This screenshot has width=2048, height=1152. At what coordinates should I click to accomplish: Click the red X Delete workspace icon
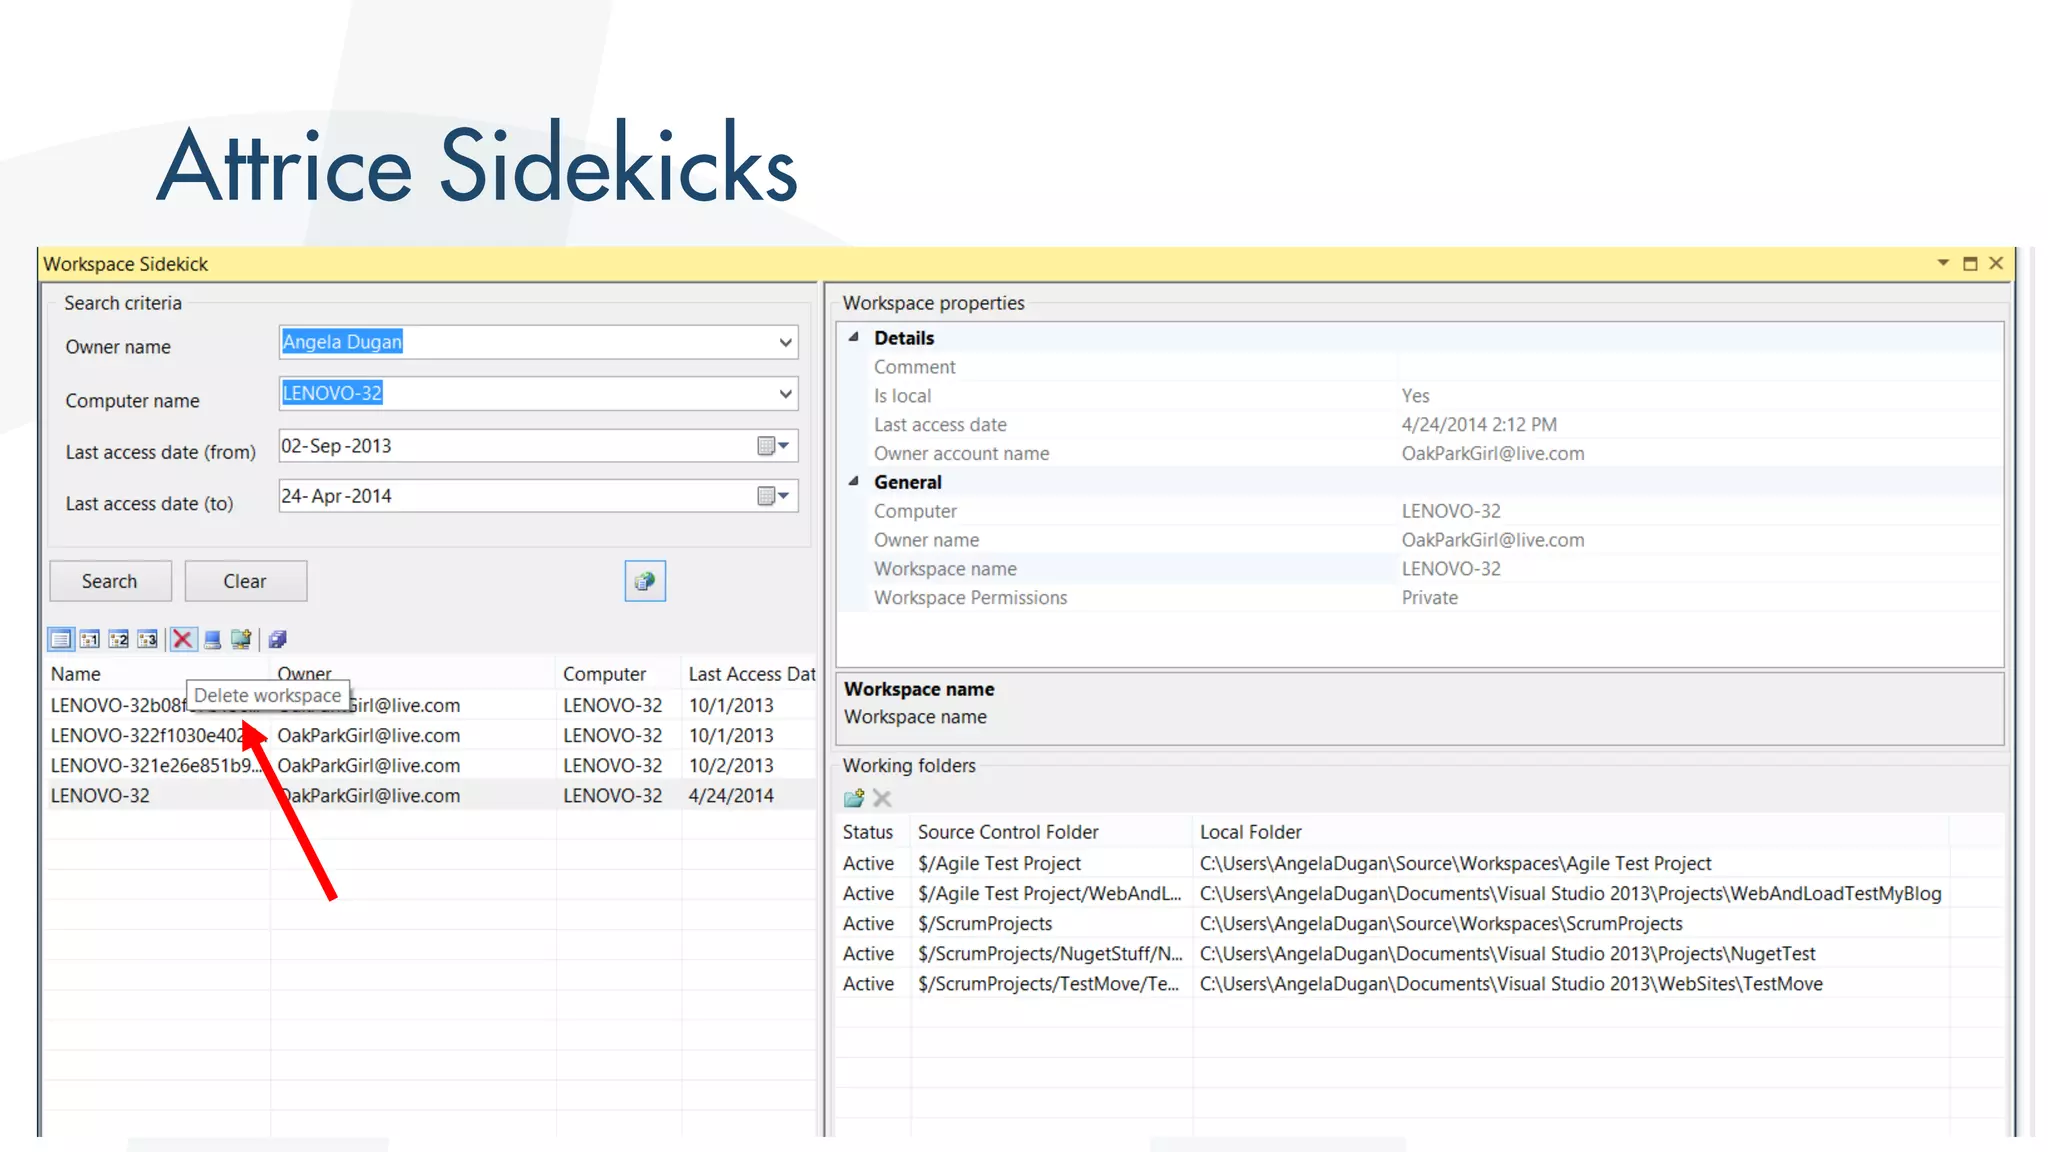click(183, 639)
